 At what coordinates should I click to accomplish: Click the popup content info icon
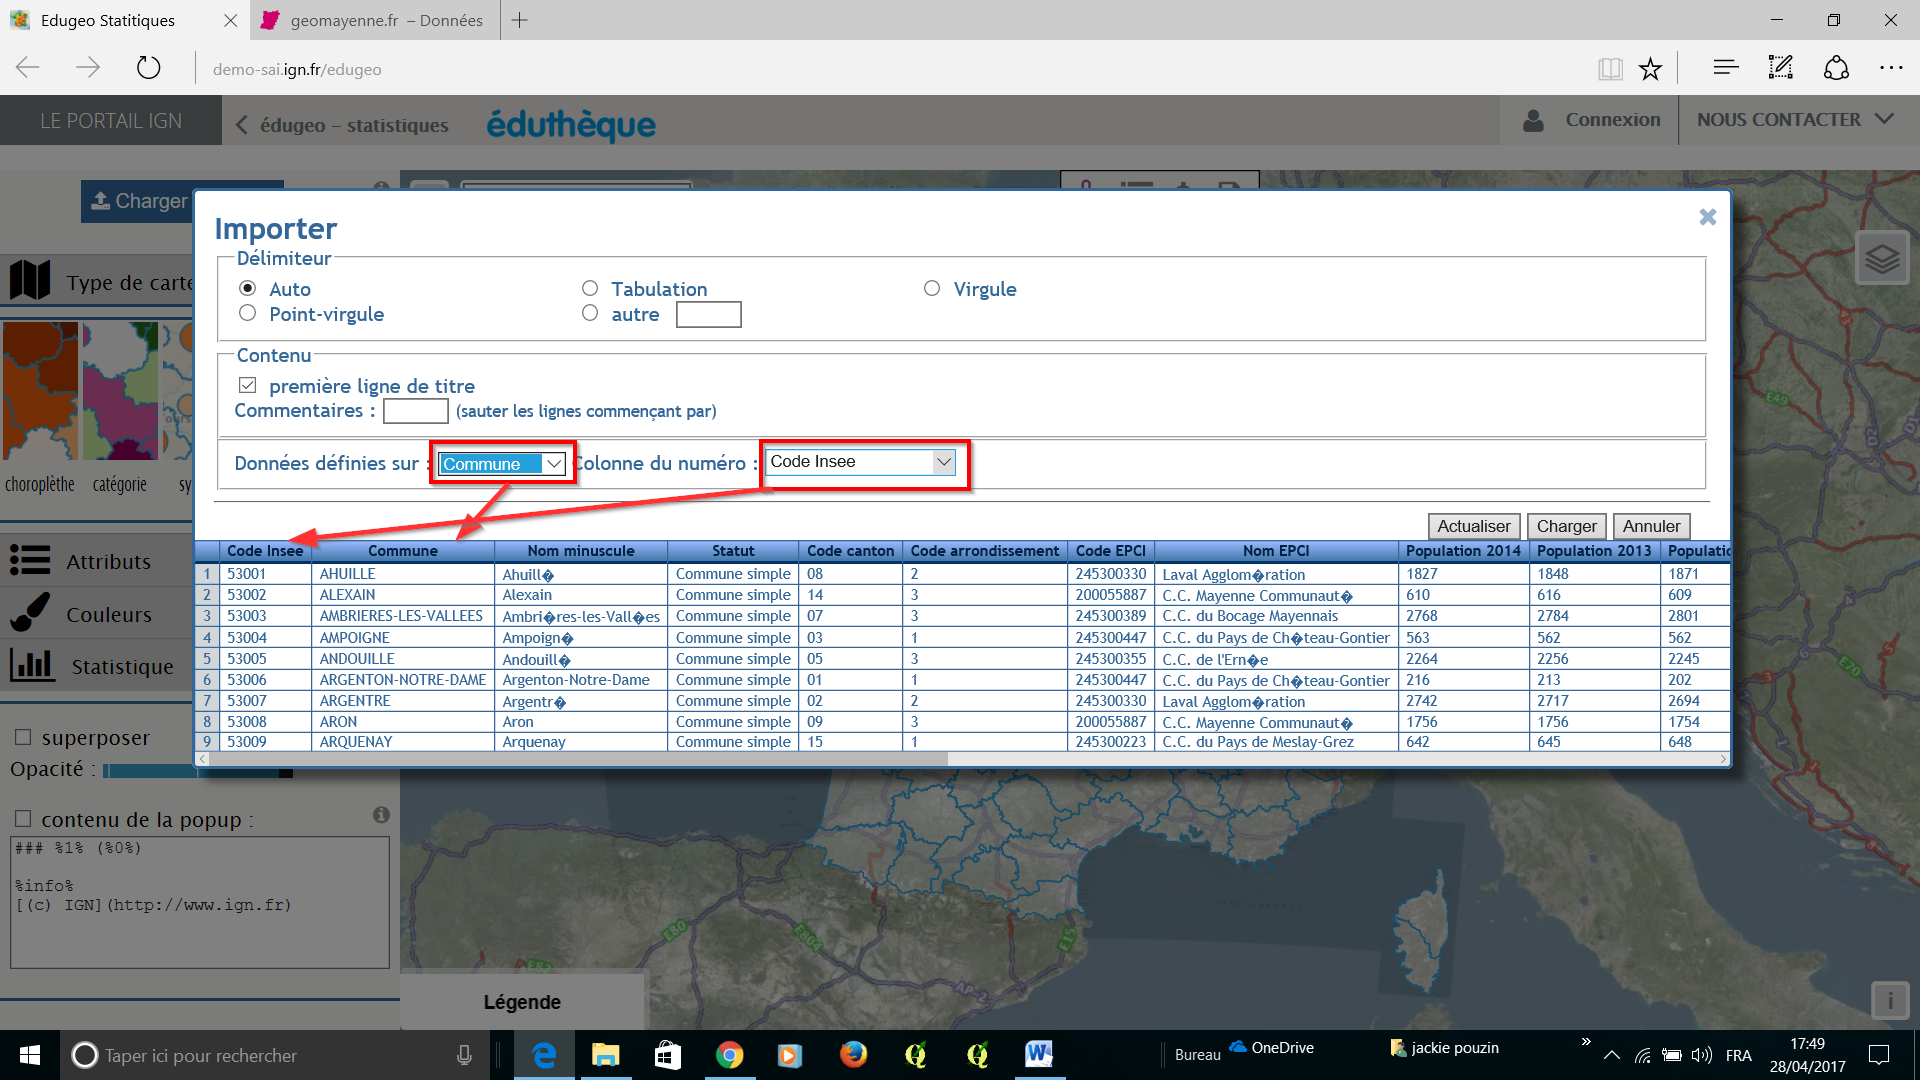381,815
